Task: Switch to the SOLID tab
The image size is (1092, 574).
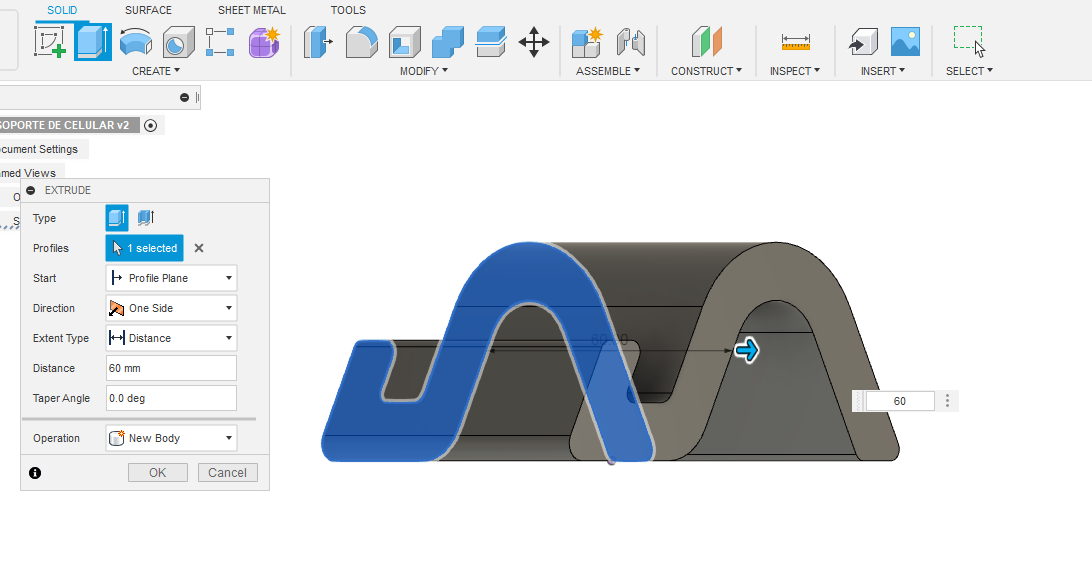Action: point(62,10)
